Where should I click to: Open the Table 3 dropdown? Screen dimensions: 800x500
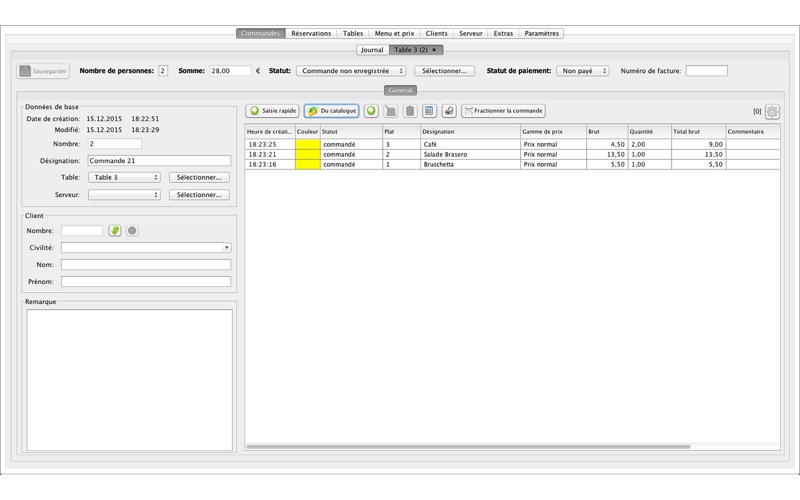coord(124,178)
